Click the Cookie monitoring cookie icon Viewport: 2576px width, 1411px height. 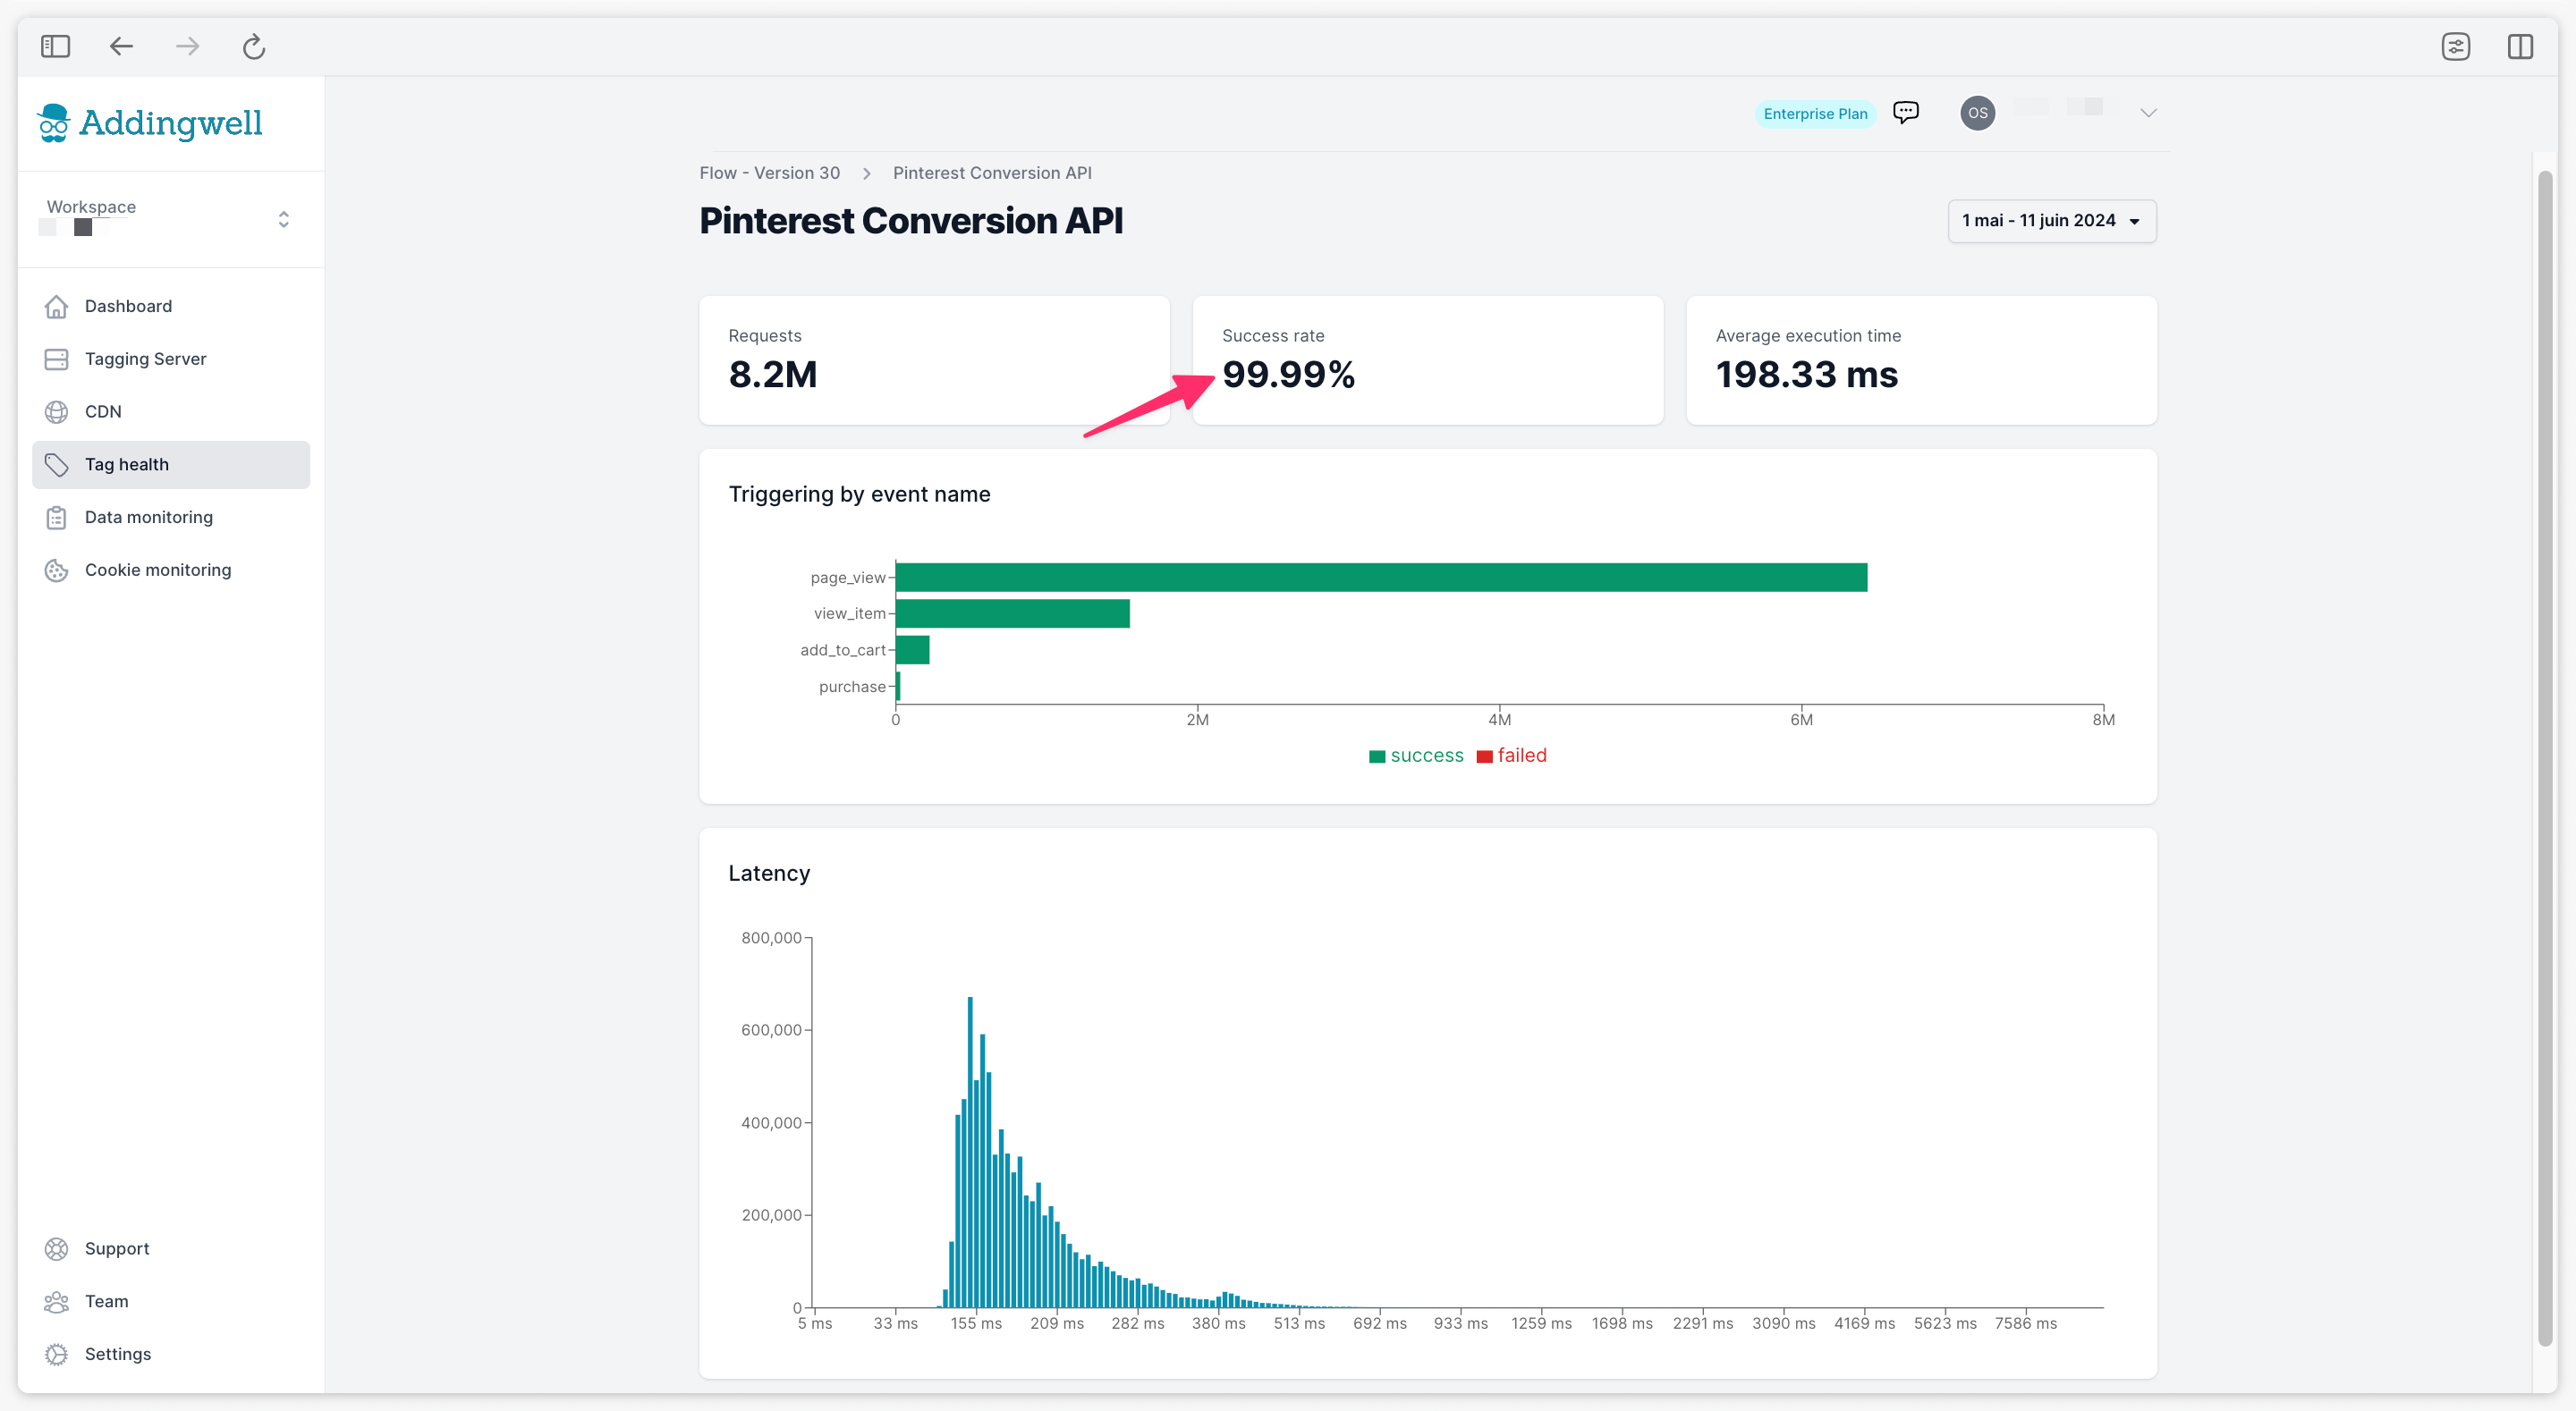(x=57, y=570)
